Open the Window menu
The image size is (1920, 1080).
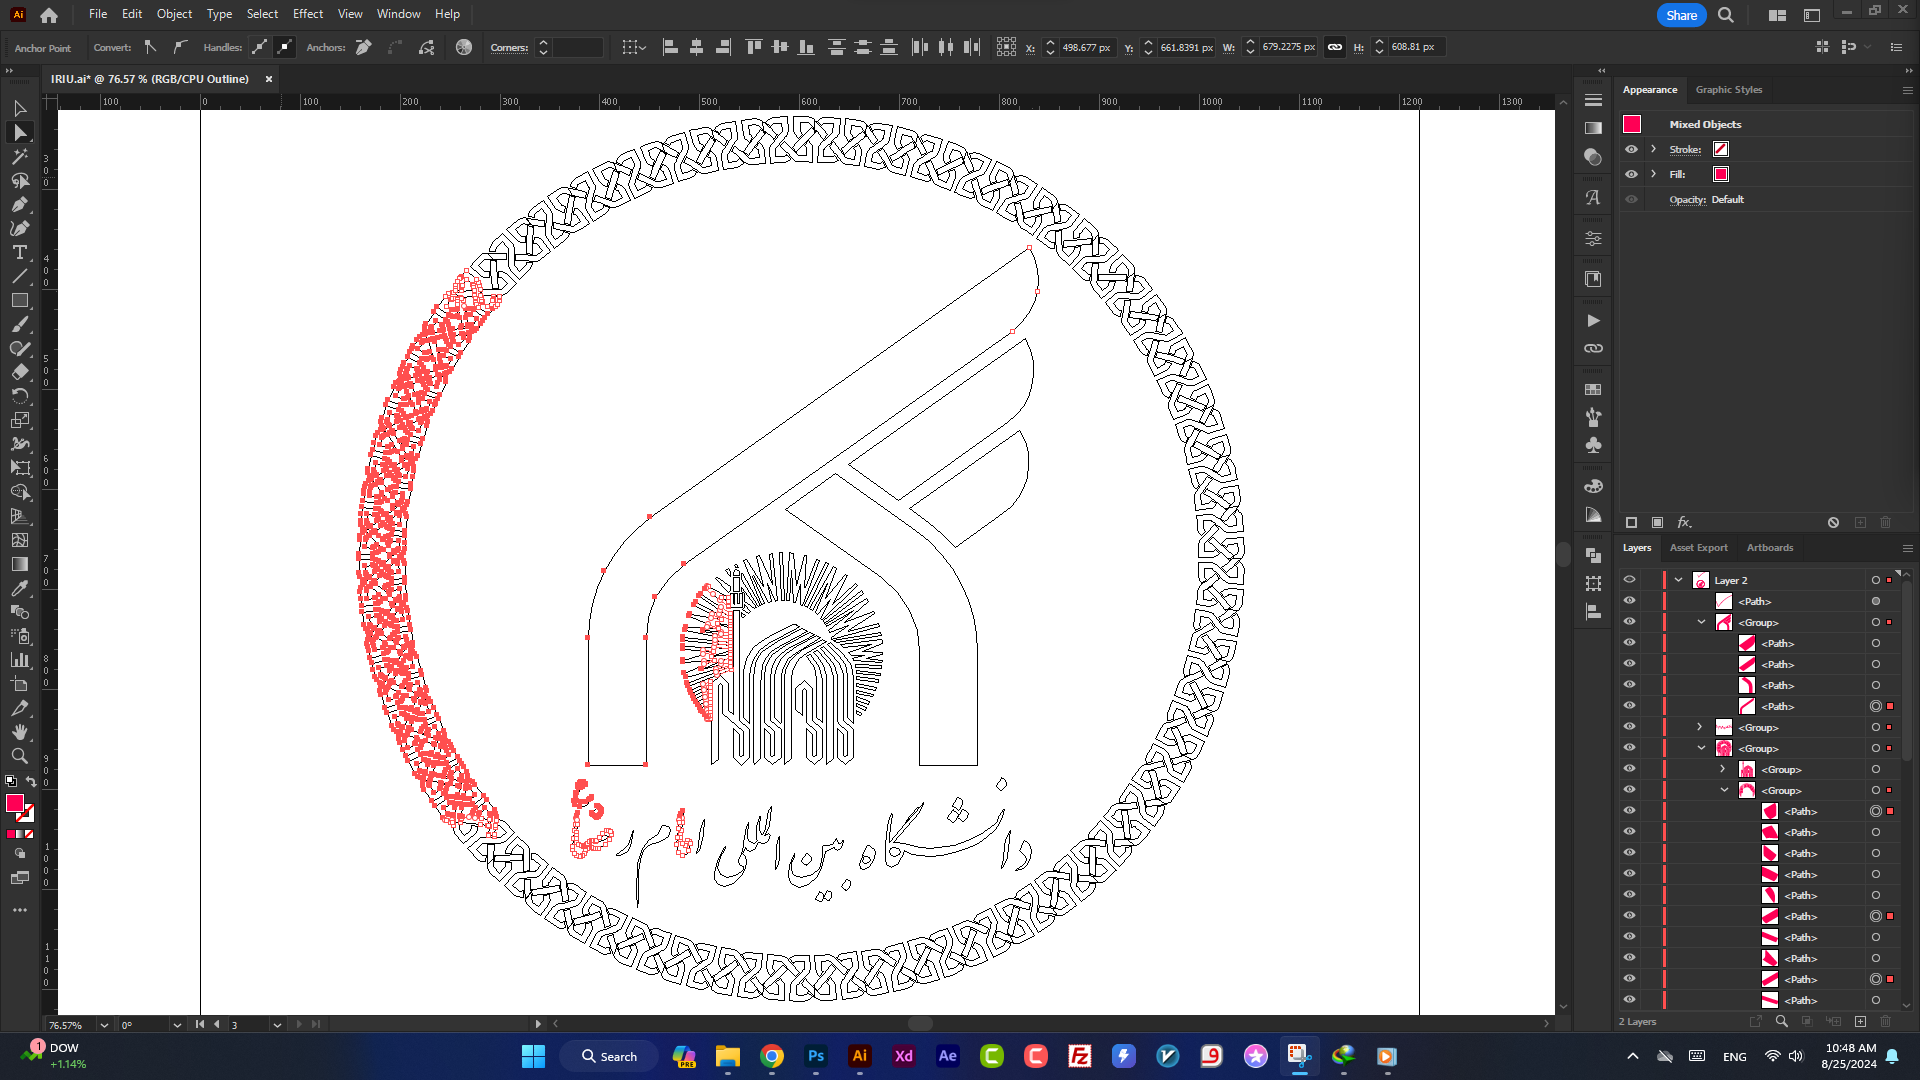point(398,14)
